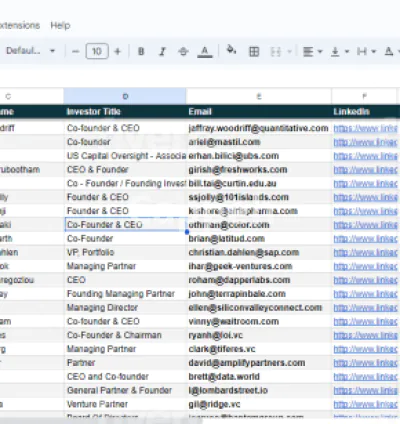Click the text rotation icon
Screen dimensions: 400x424
pyautogui.click(x=389, y=51)
